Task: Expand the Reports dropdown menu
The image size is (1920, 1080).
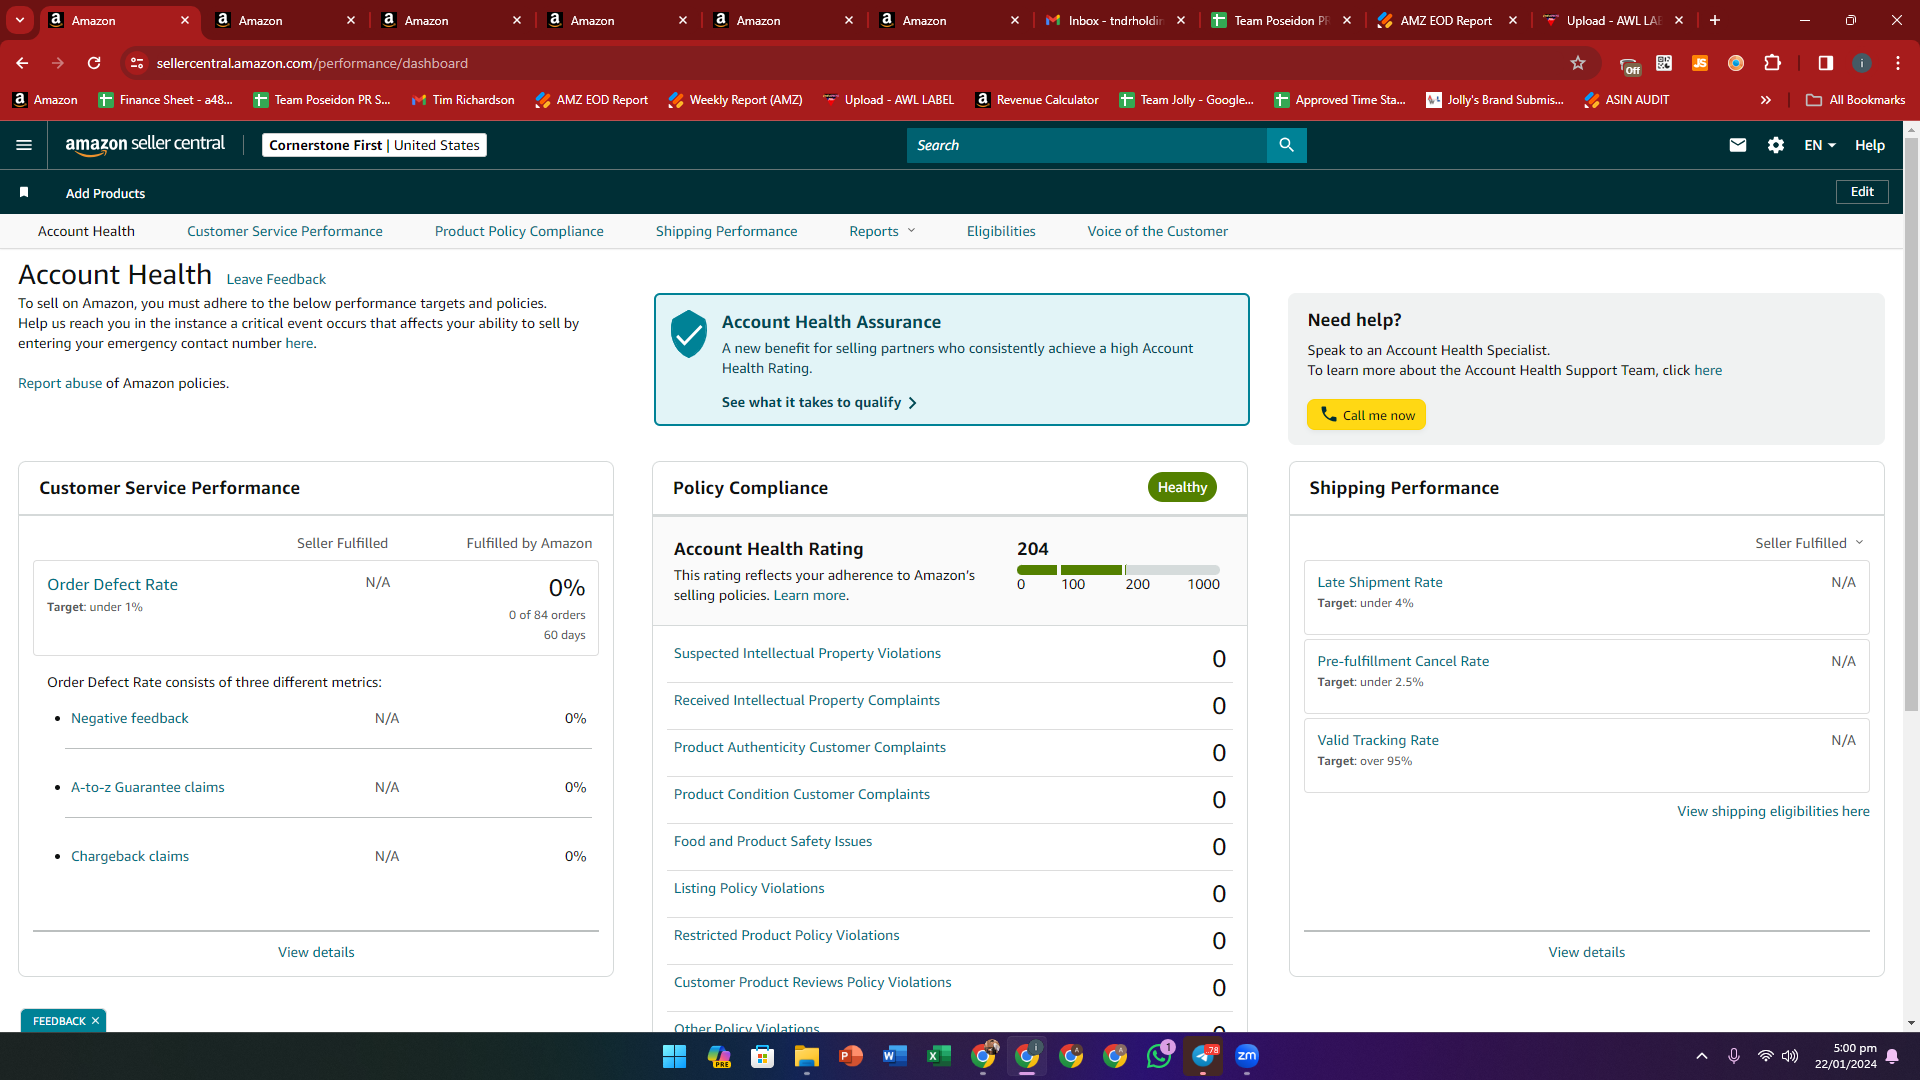Action: (x=882, y=231)
